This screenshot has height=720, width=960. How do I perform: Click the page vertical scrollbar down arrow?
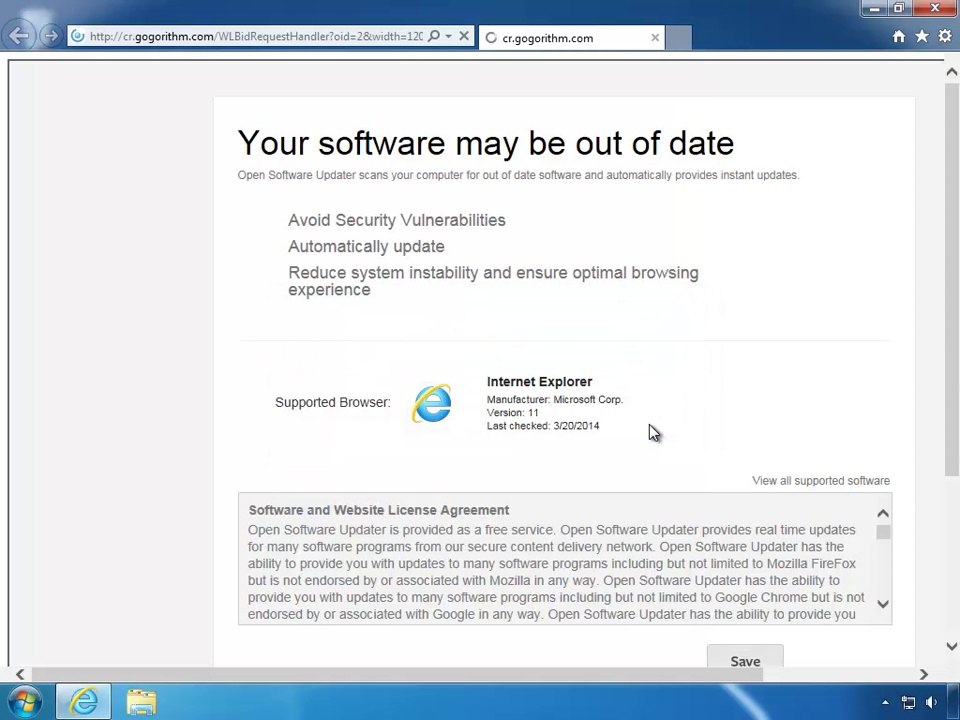click(951, 646)
